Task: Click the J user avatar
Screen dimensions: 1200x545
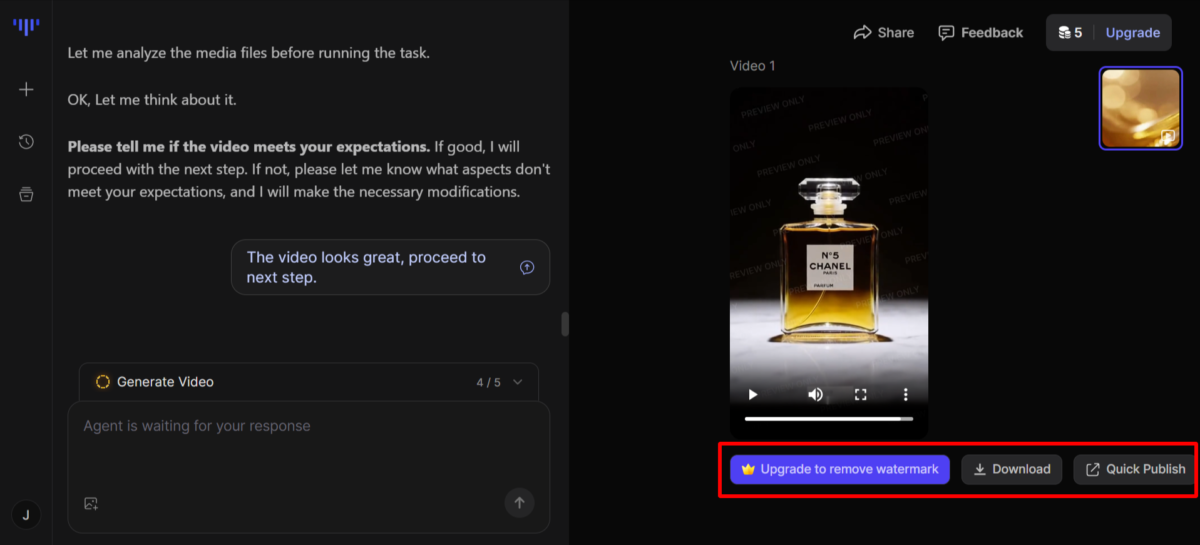Action: click(x=26, y=515)
